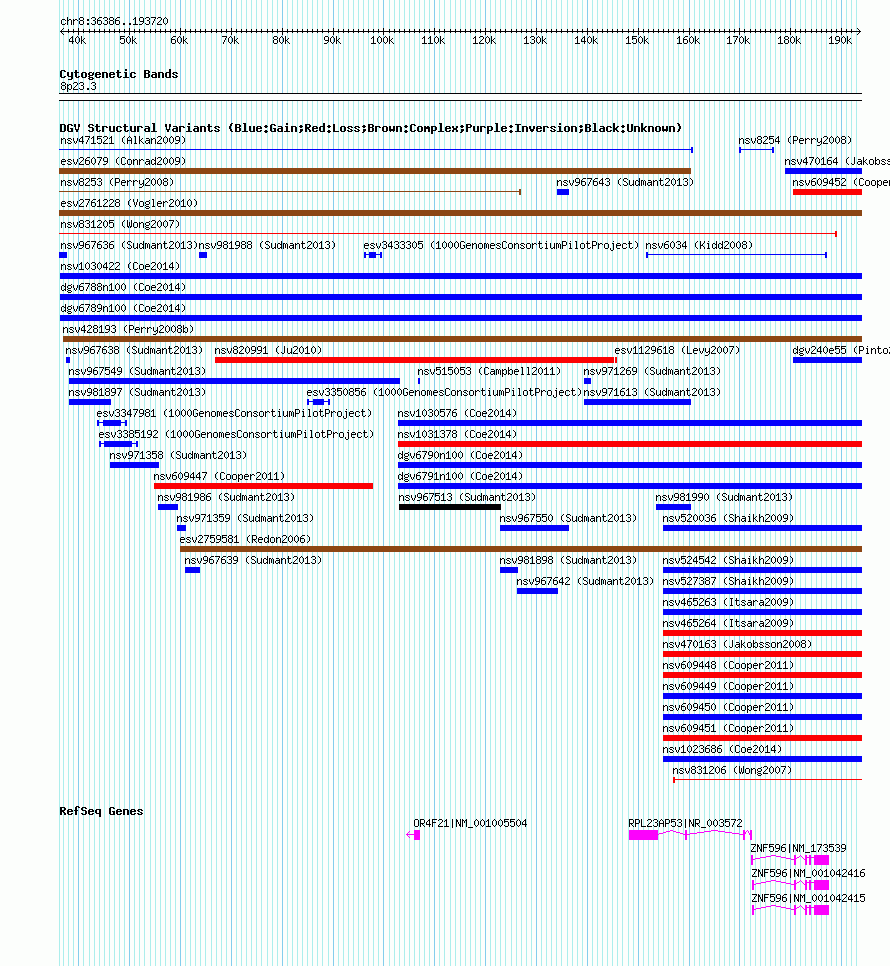The image size is (890, 966).
Task: Click the nsv981898 (Sudmant2013) label
Action: point(568,559)
